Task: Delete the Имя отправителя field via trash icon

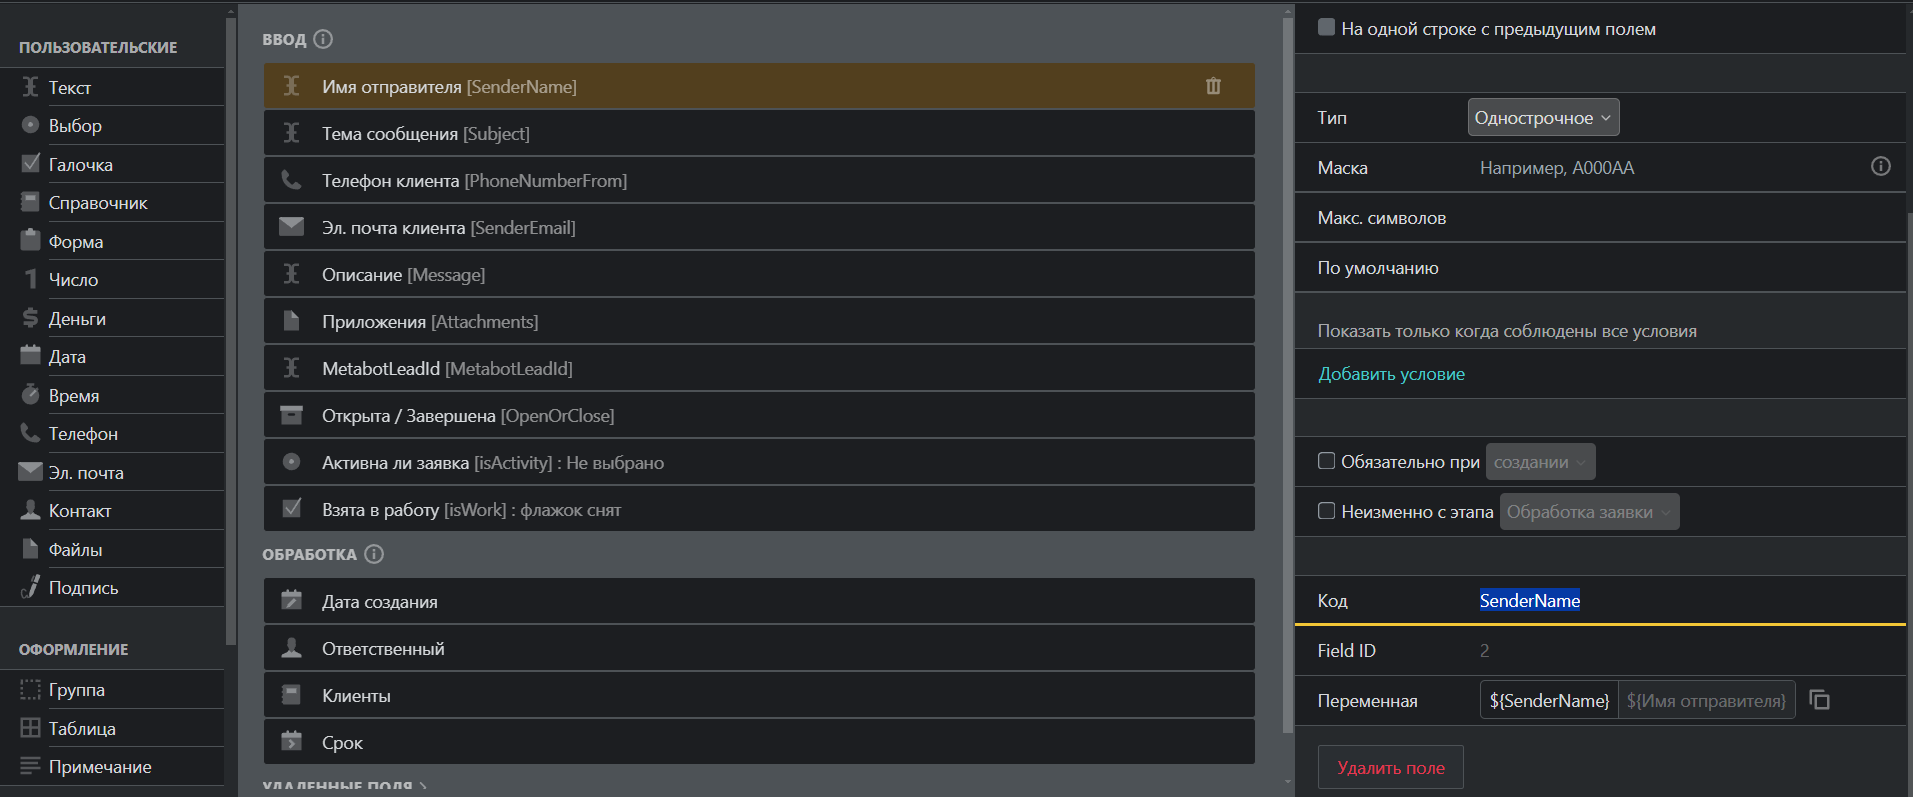Action: click(1213, 86)
